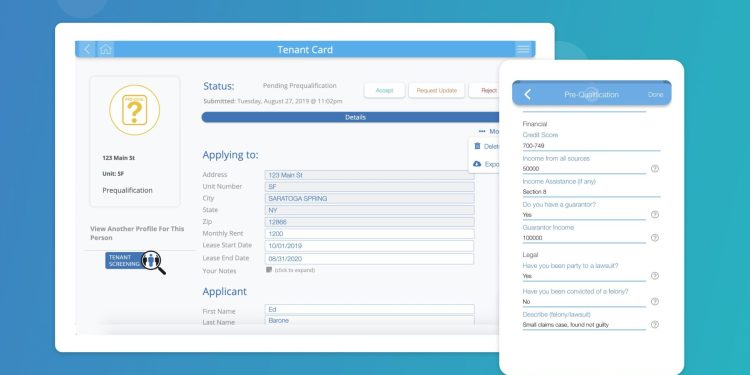Click the Details bar
This screenshot has width=750, height=375.
[x=350, y=117]
